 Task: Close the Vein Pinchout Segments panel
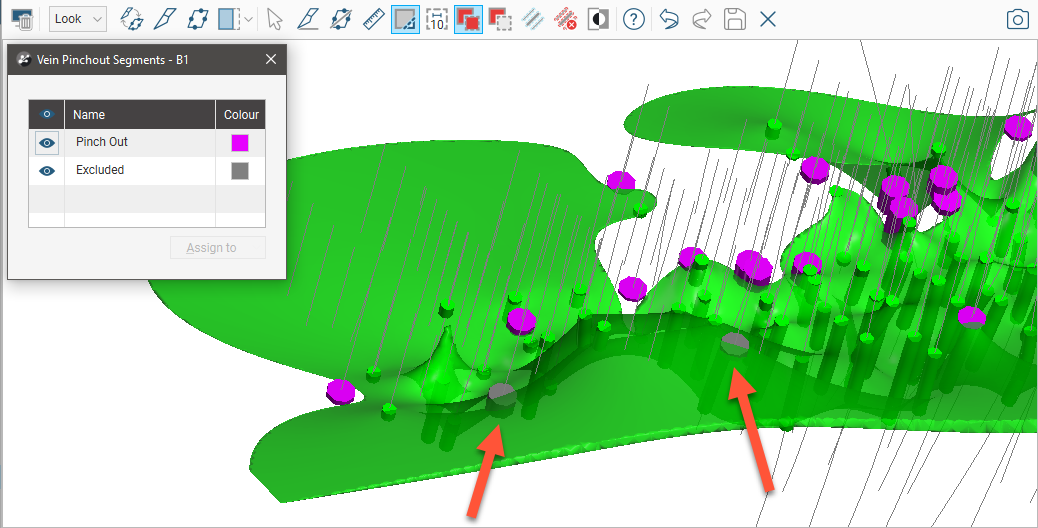pos(271,60)
